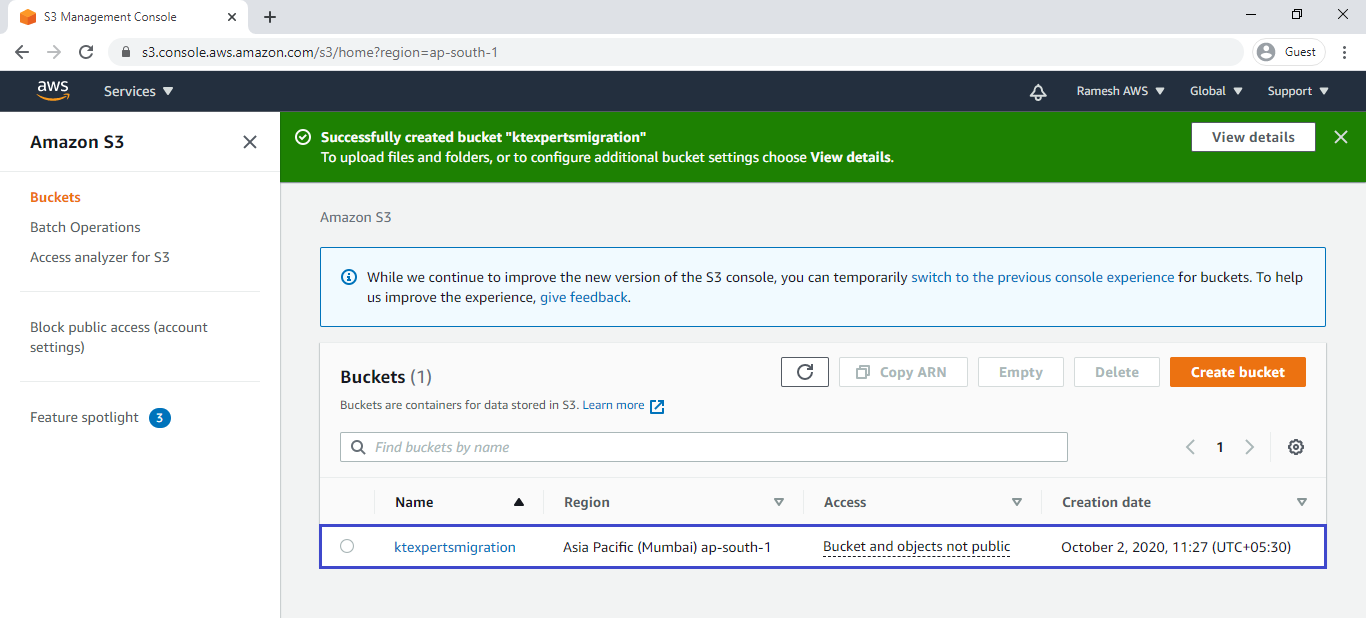This screenshot has width=1366, height=618.
Task: Reload the S3 console page
Action: point(86,52)
